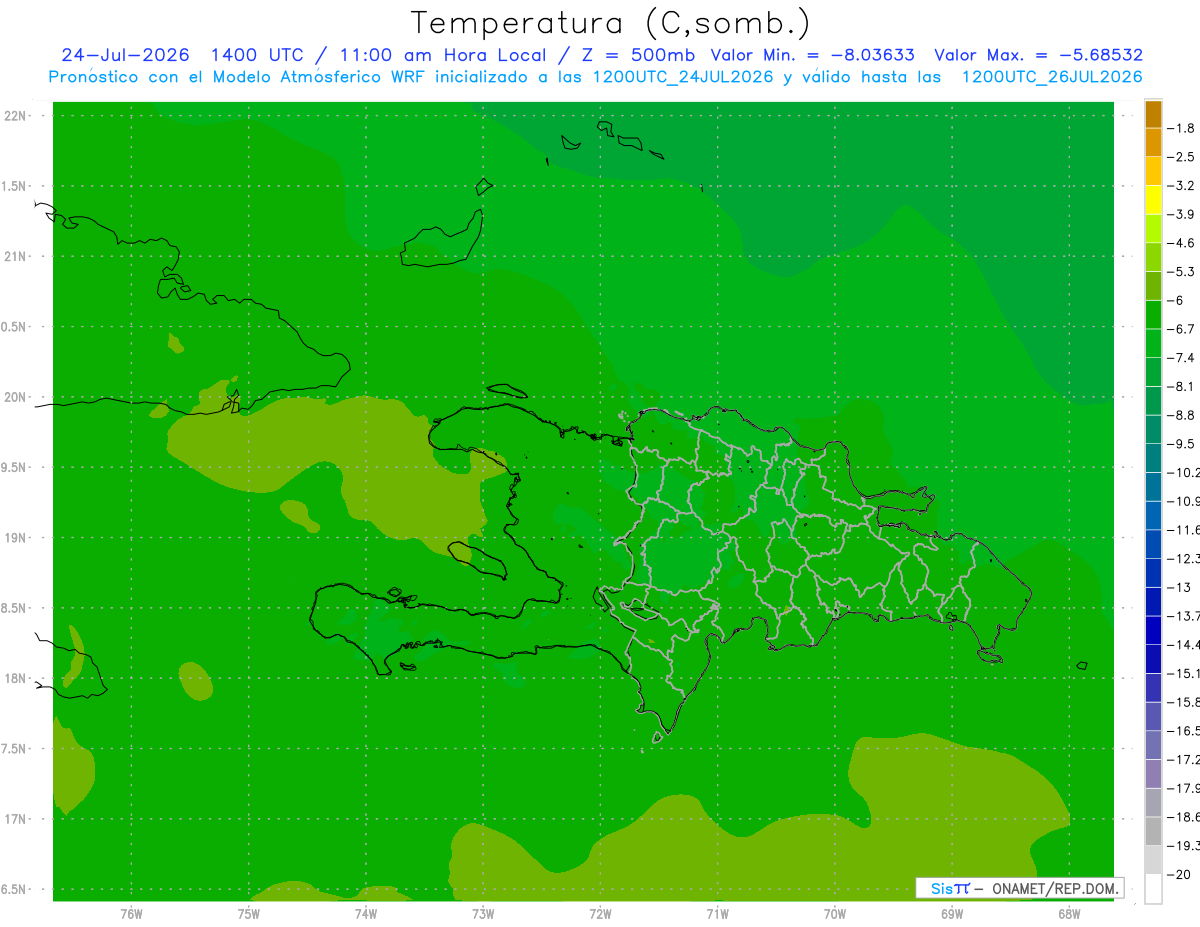Viewport: 1200px width, 927px height.
Task: Click the "Temperatura (C,somb.)" title
Action: [609, 23]
